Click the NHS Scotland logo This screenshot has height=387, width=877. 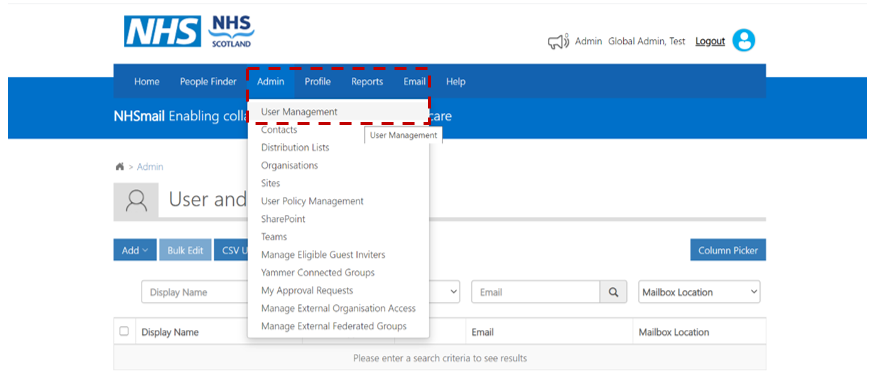[x=232, y=31]
